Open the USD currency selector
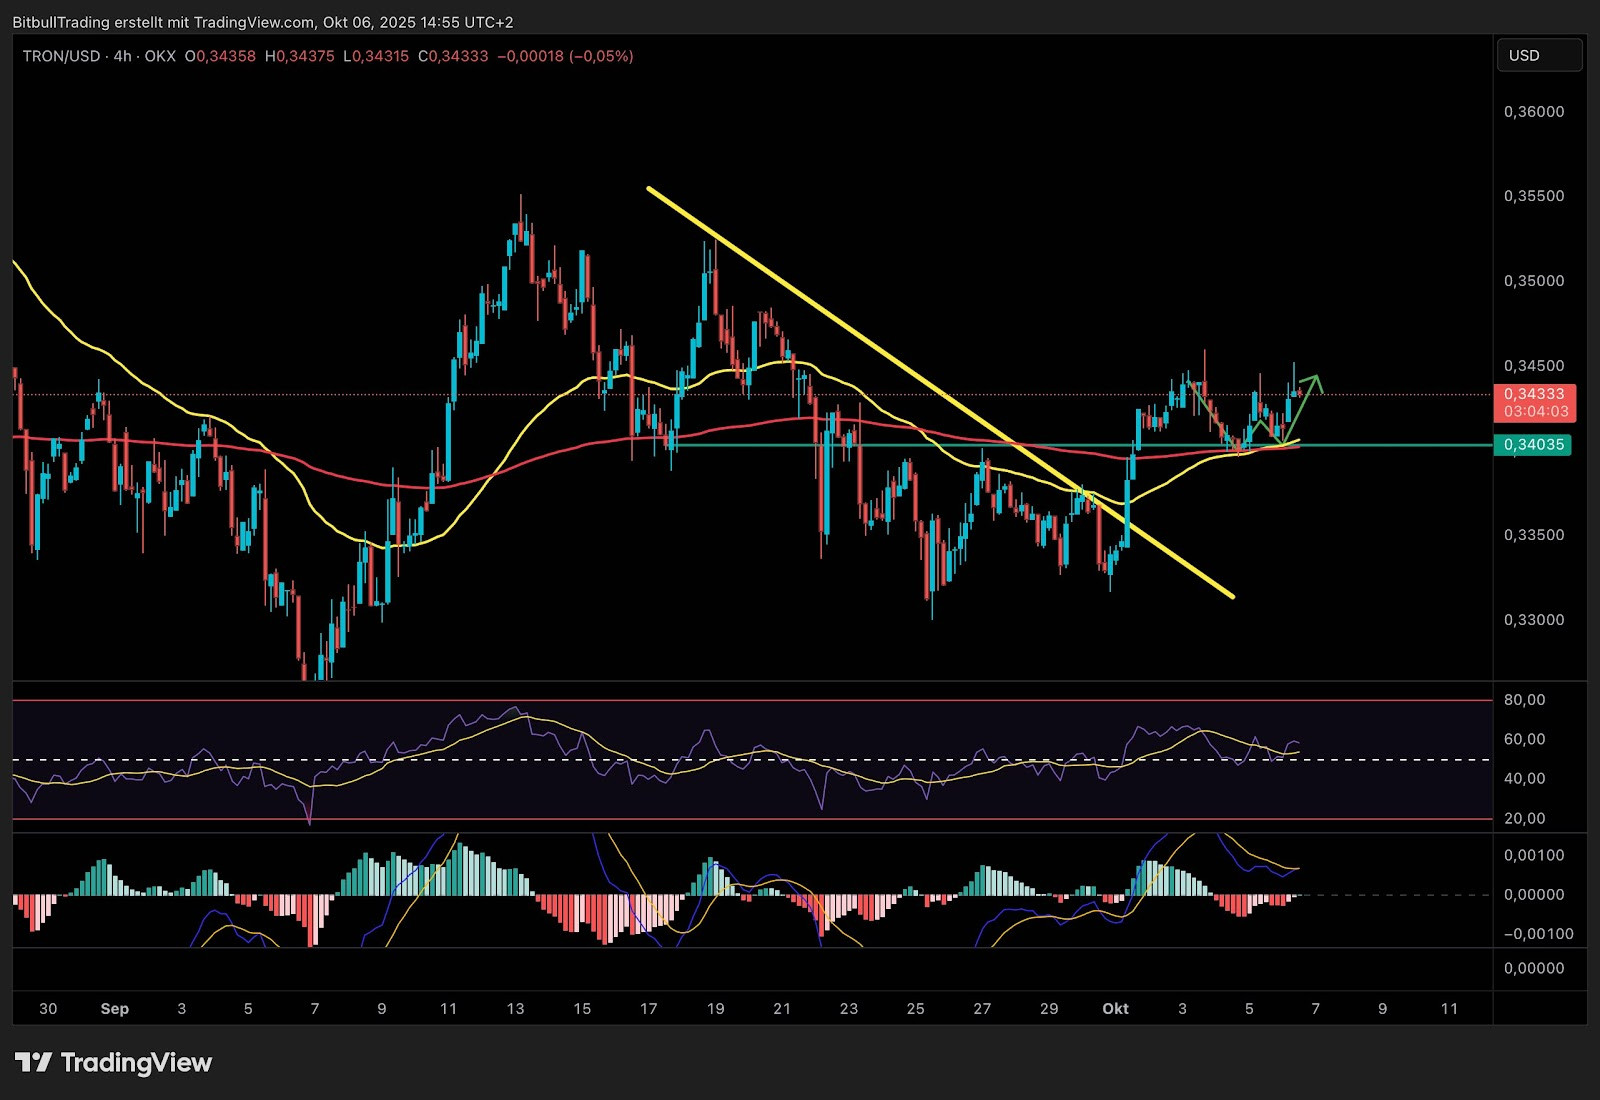The width and height of the screenshot is (1600, 1100). (1538, 56)
